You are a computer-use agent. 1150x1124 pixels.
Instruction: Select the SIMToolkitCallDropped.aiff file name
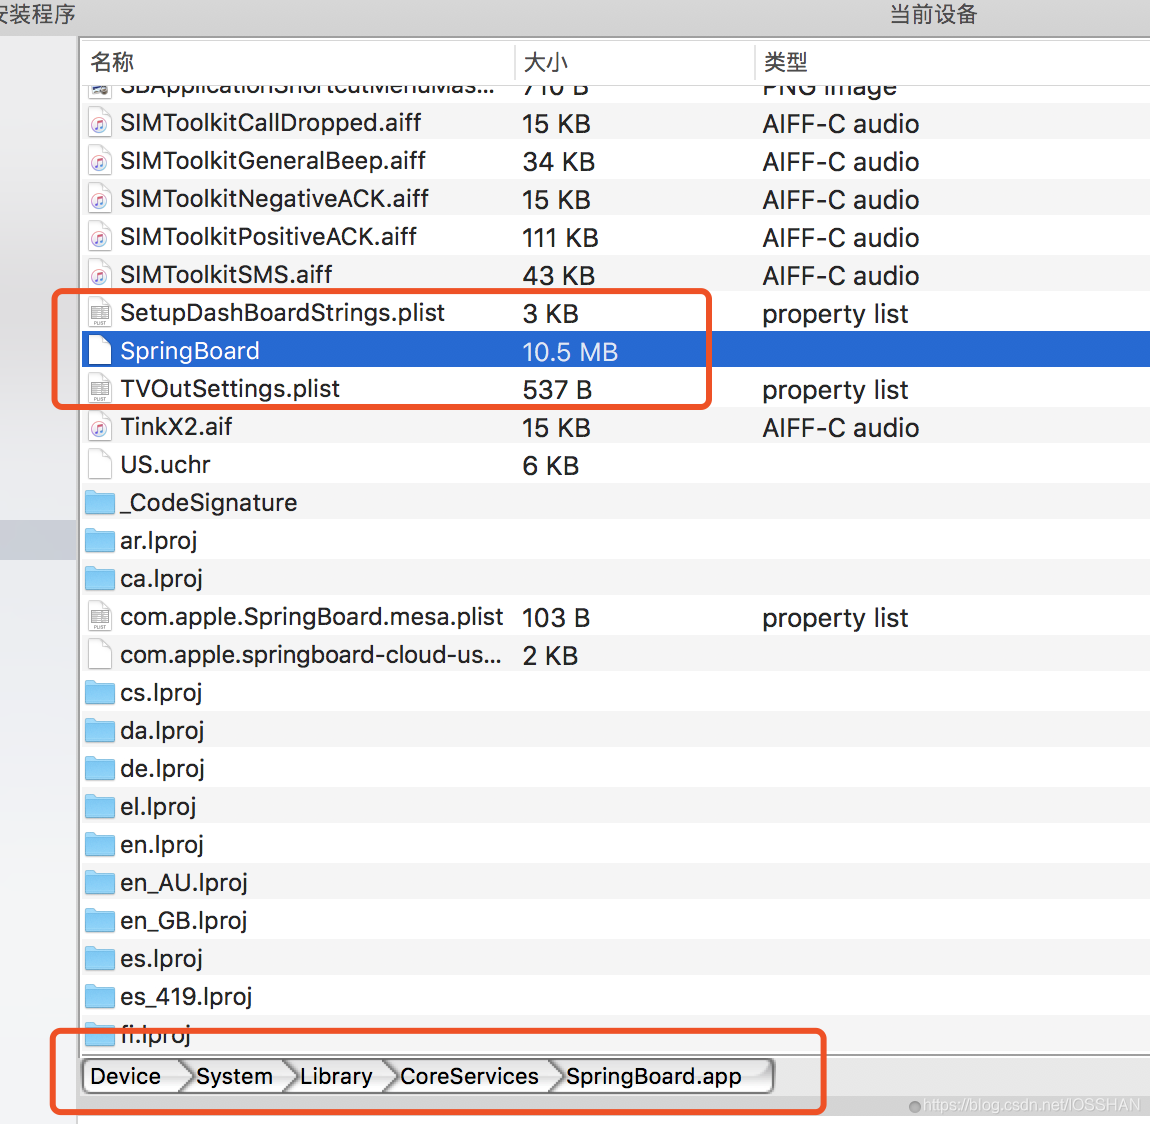(271, 122)
